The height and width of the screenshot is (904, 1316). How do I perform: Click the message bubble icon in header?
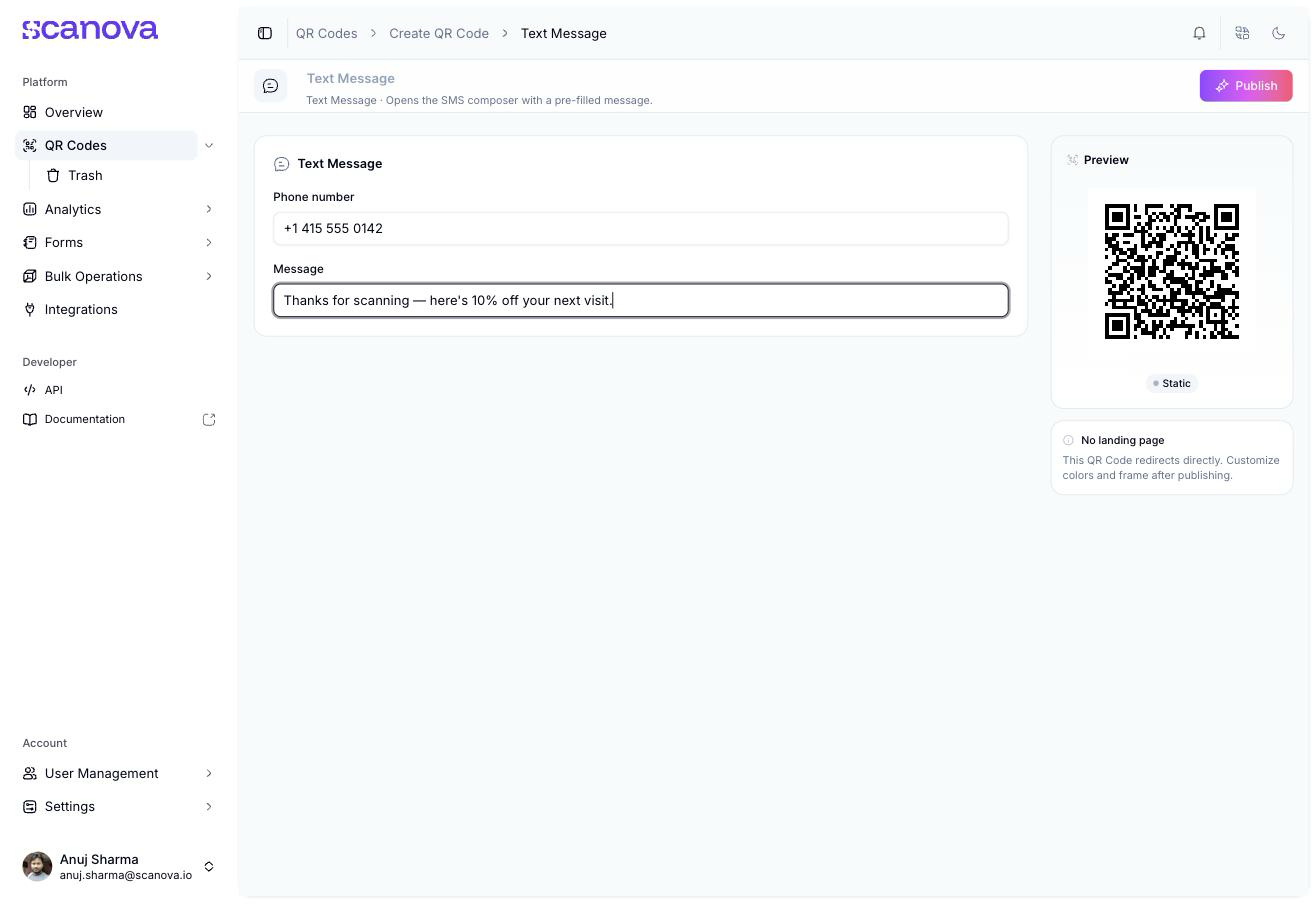(x=270, y=86)
